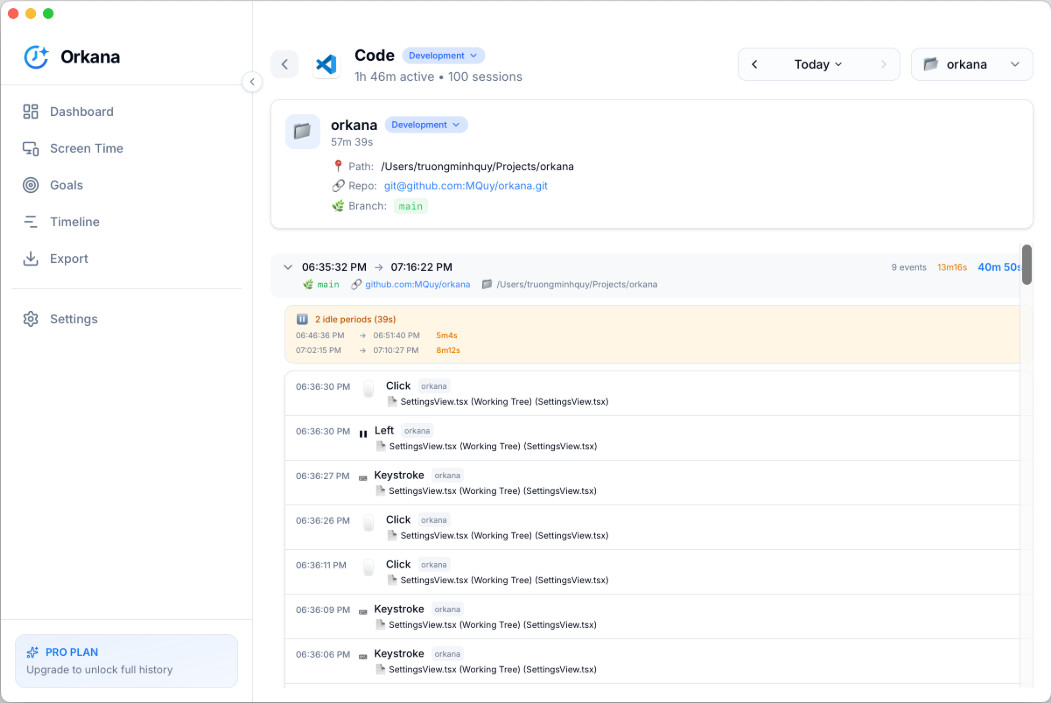This screenshot has height=703, width=1051.
Task: Collapse the sidebar with the chevron handle
Action: [x=252, y=82]
